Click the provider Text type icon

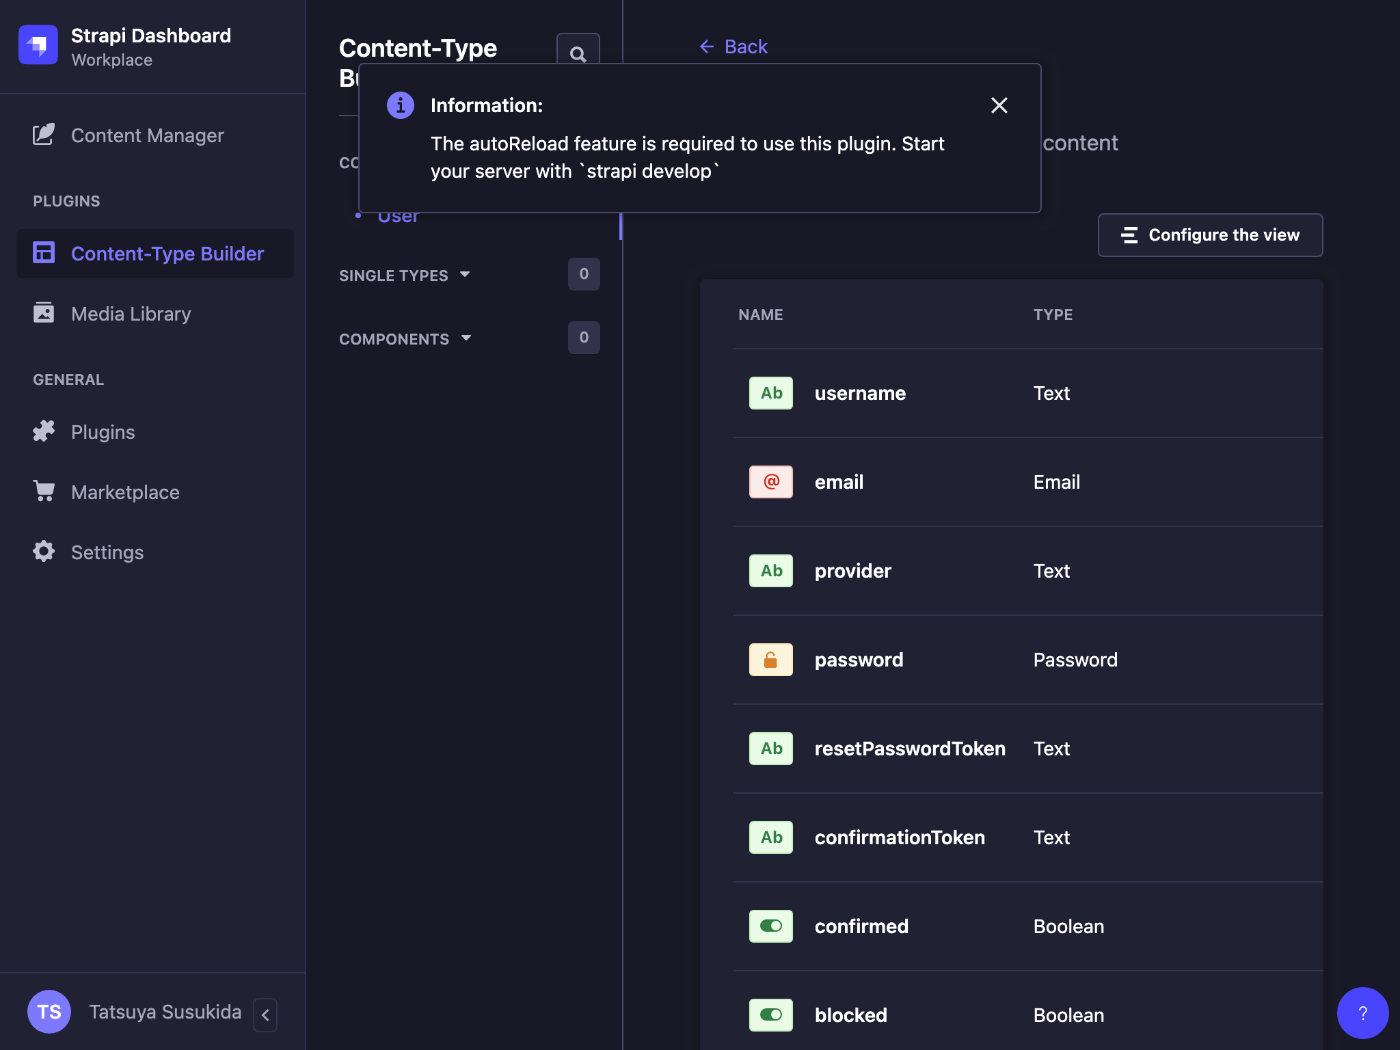coord(771,571)
